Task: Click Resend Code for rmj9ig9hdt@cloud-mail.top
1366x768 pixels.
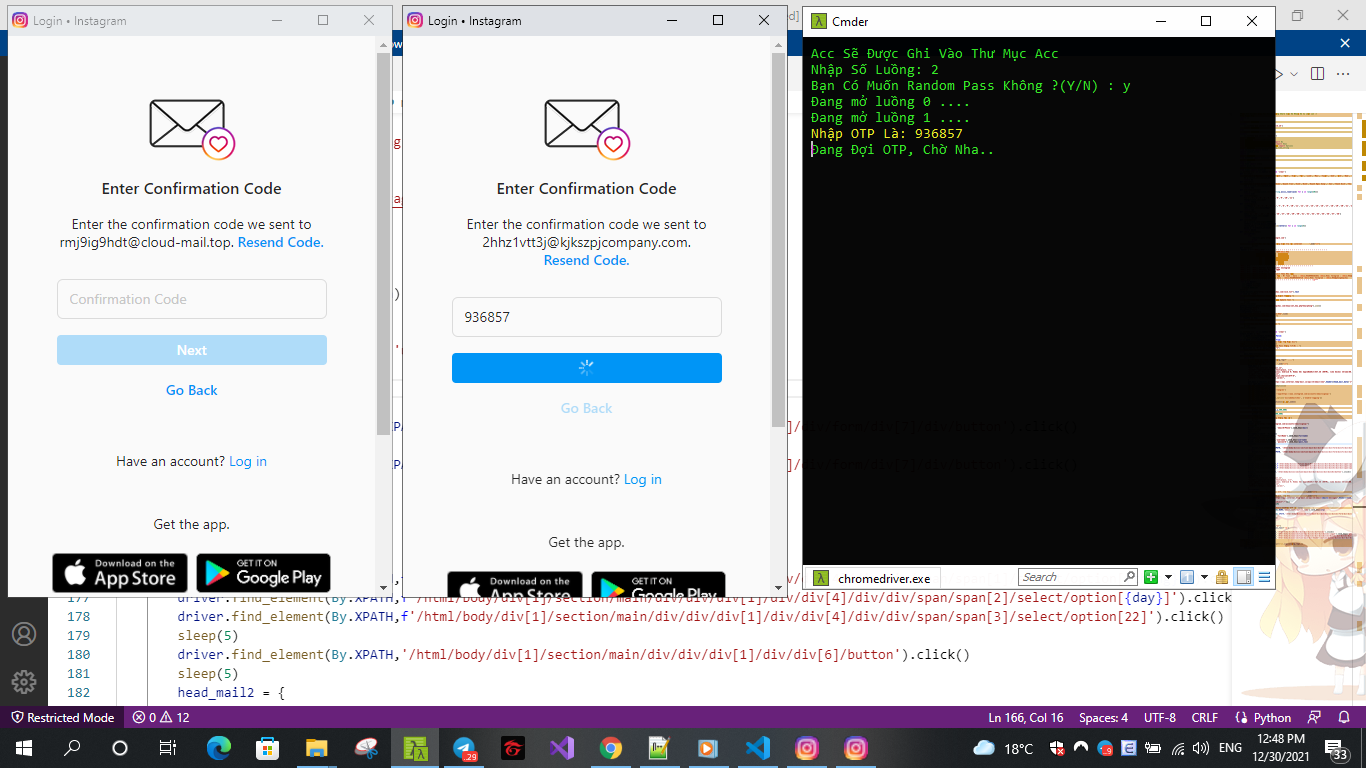Action: click(280, 242)
